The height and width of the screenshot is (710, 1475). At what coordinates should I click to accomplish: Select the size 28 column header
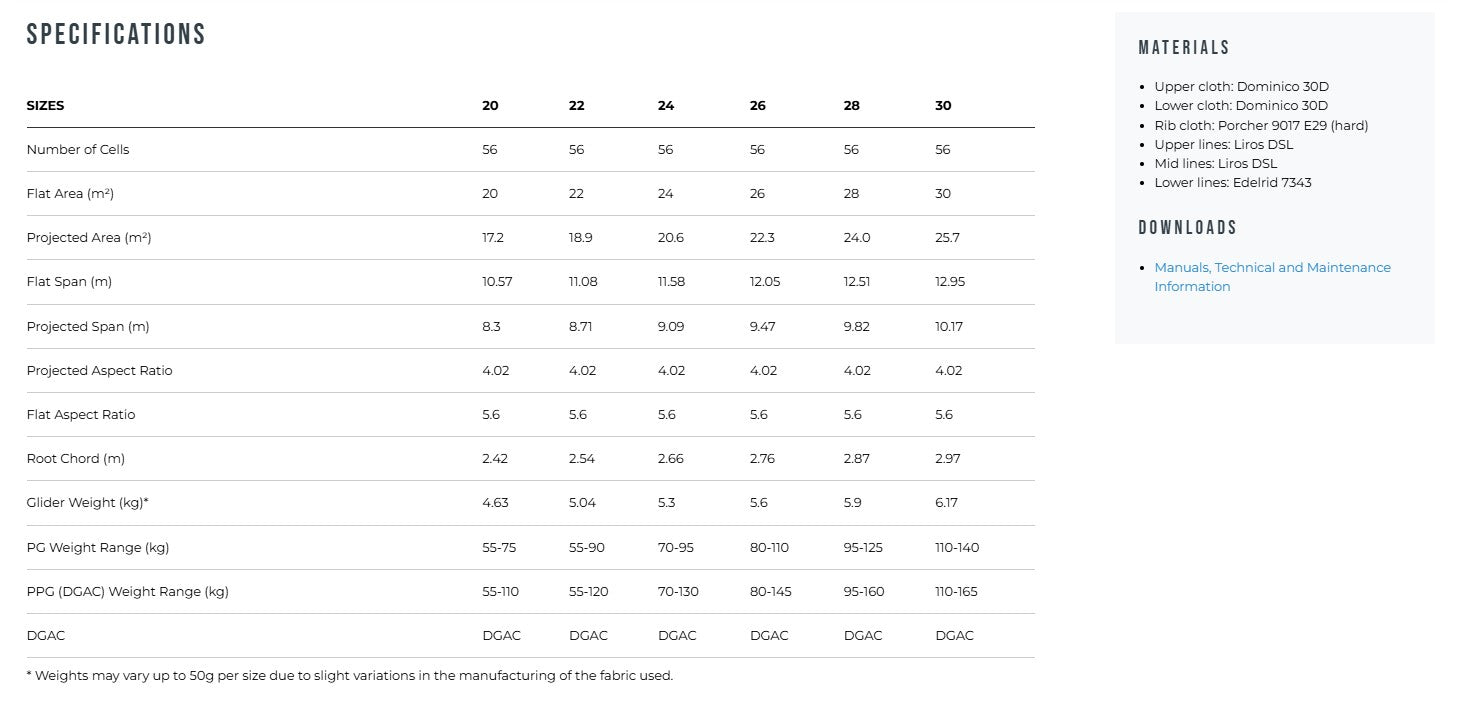[852, 106]
